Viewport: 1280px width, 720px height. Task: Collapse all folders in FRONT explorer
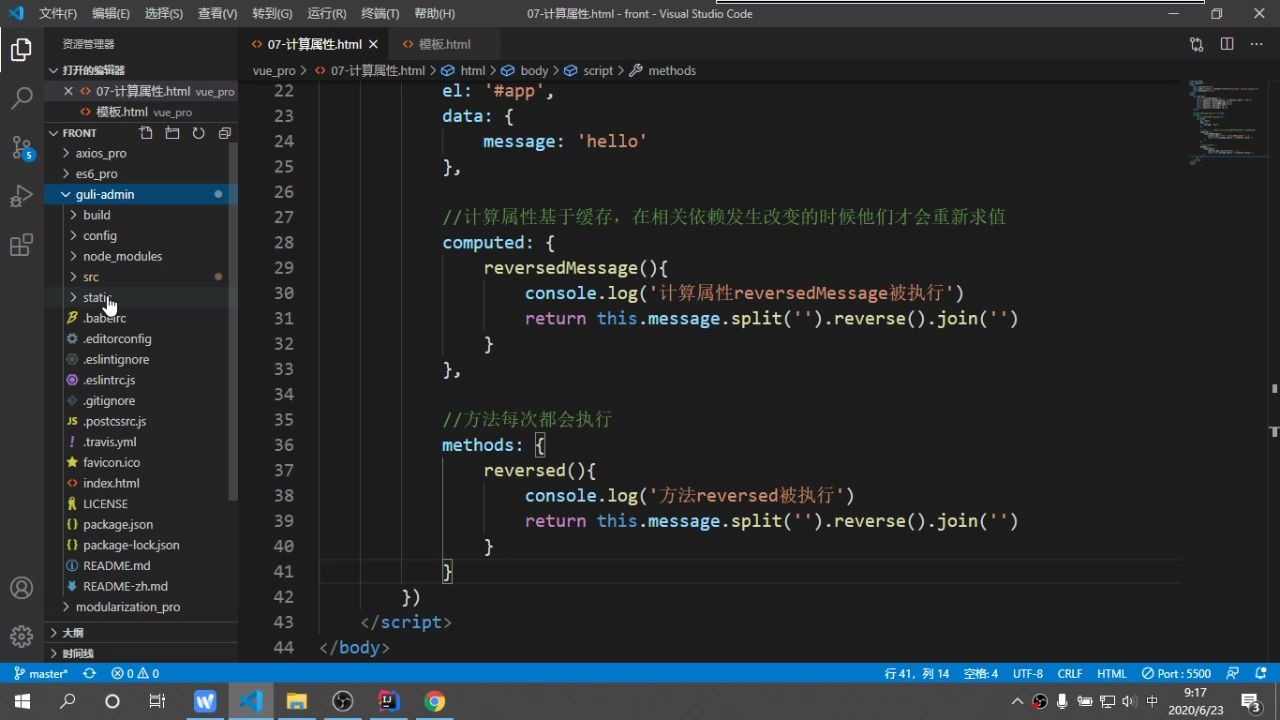click(224, 133)
